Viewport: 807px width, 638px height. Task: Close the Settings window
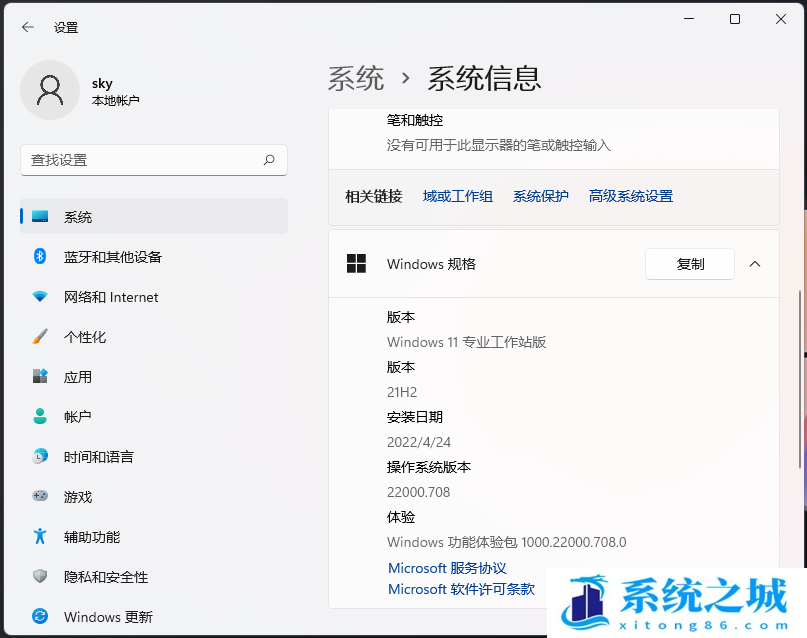point(781,19)
